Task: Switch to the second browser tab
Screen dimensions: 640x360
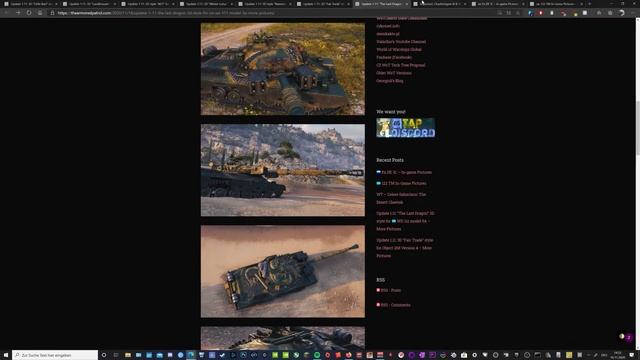Action: [89, 4]
